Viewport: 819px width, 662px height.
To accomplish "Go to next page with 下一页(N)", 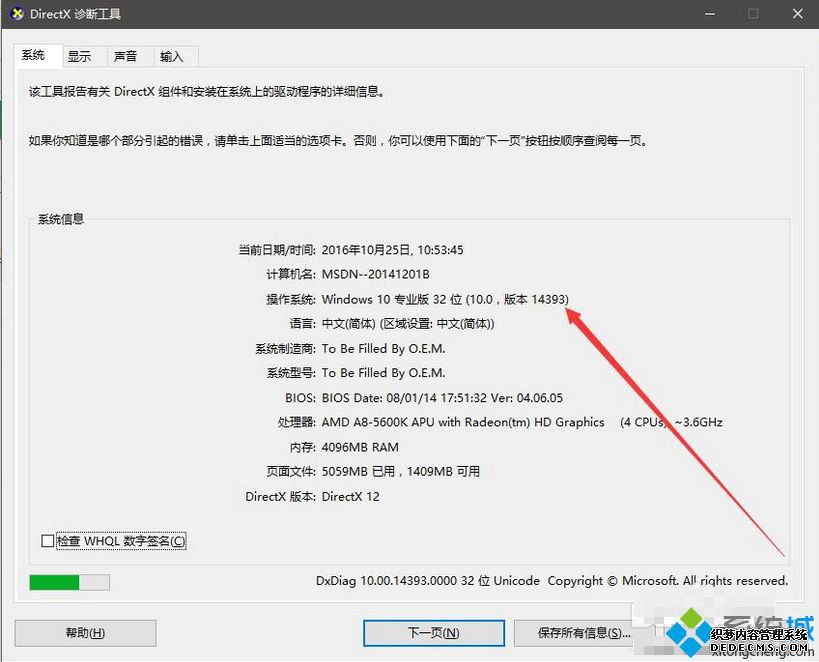I will click(x=434, y=633).
